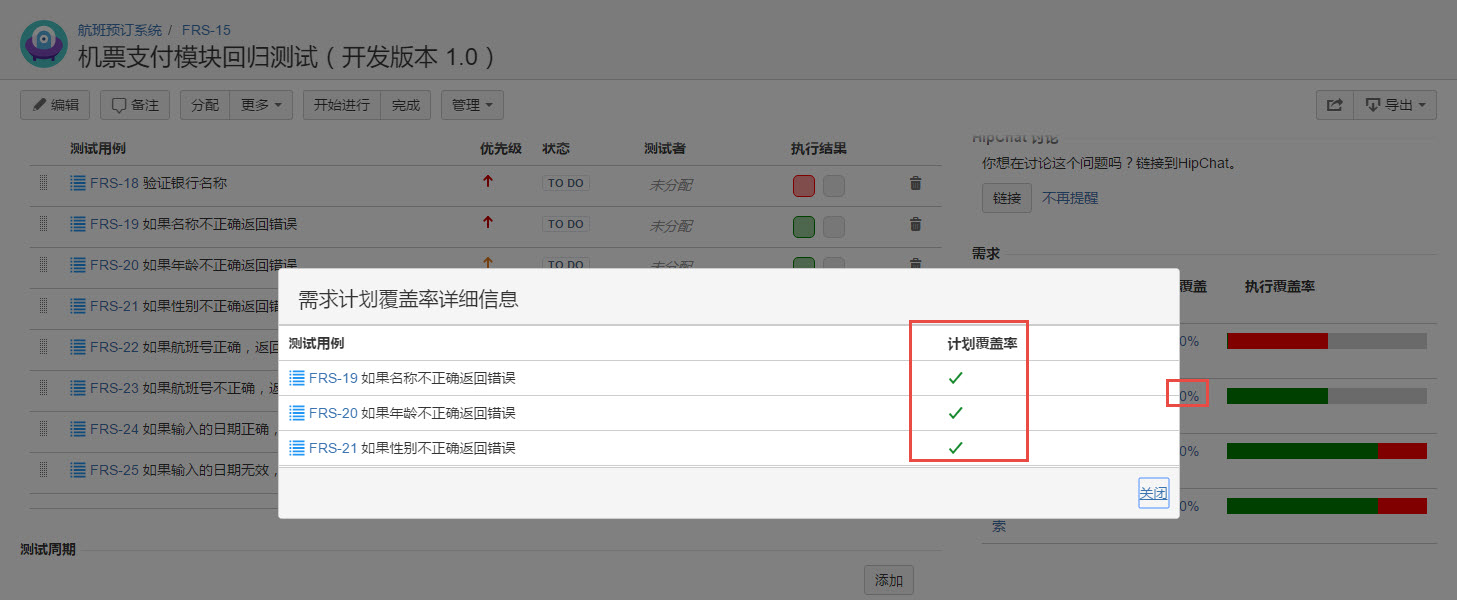The width and height of the screenshot is (1457, 600).
Task: Delete test case FRS-19 with trash icon
Action: (x=915, y=224)
